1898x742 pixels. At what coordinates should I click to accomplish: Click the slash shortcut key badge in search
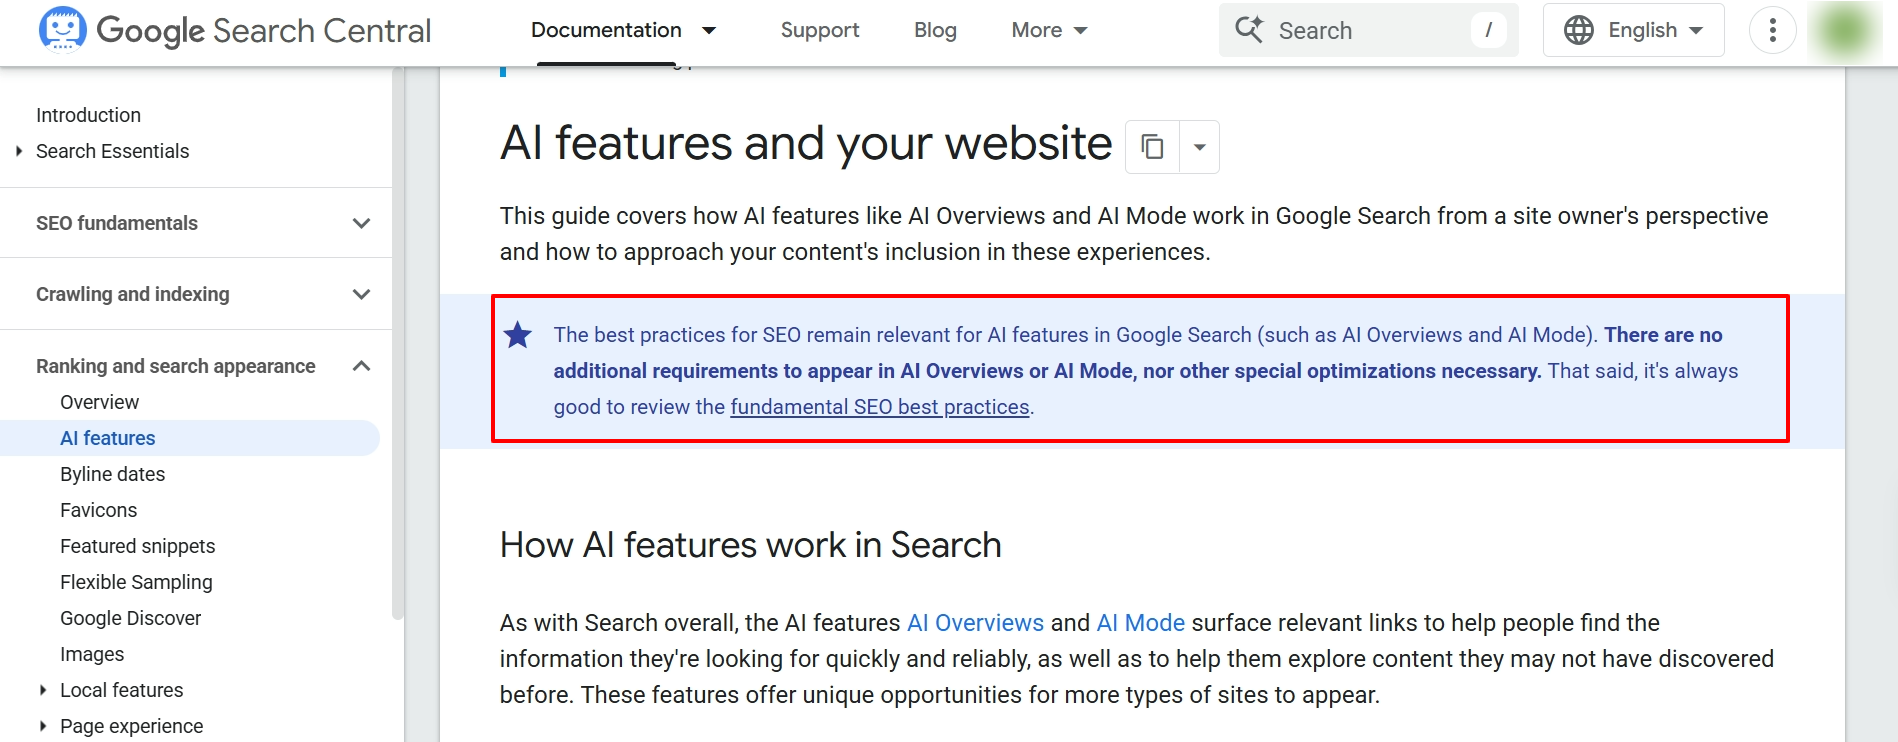pyautogui.click(x=1488, y=30)
